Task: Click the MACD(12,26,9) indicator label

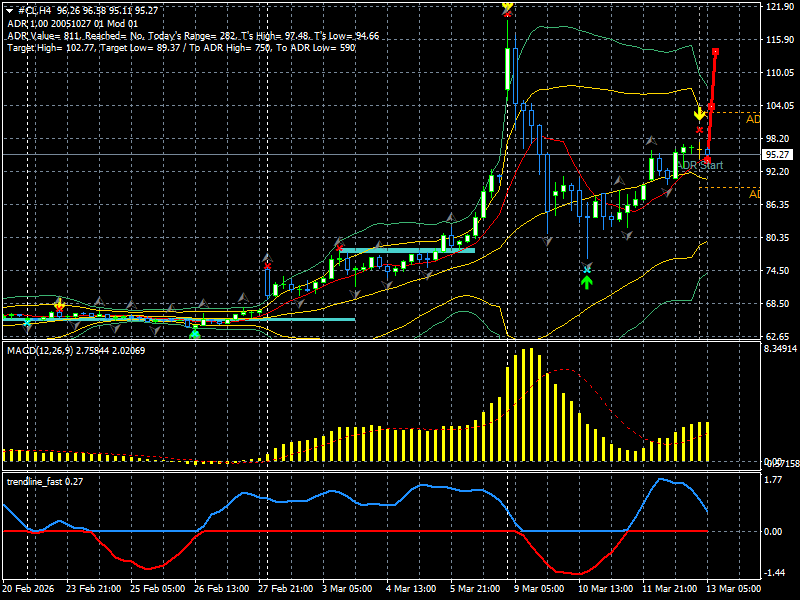Action: (76, 351)
